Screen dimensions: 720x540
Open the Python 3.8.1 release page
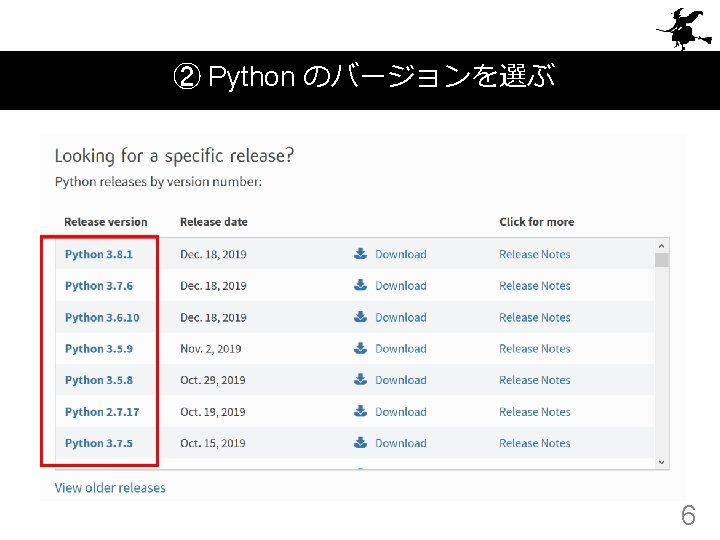coord(98,254)
